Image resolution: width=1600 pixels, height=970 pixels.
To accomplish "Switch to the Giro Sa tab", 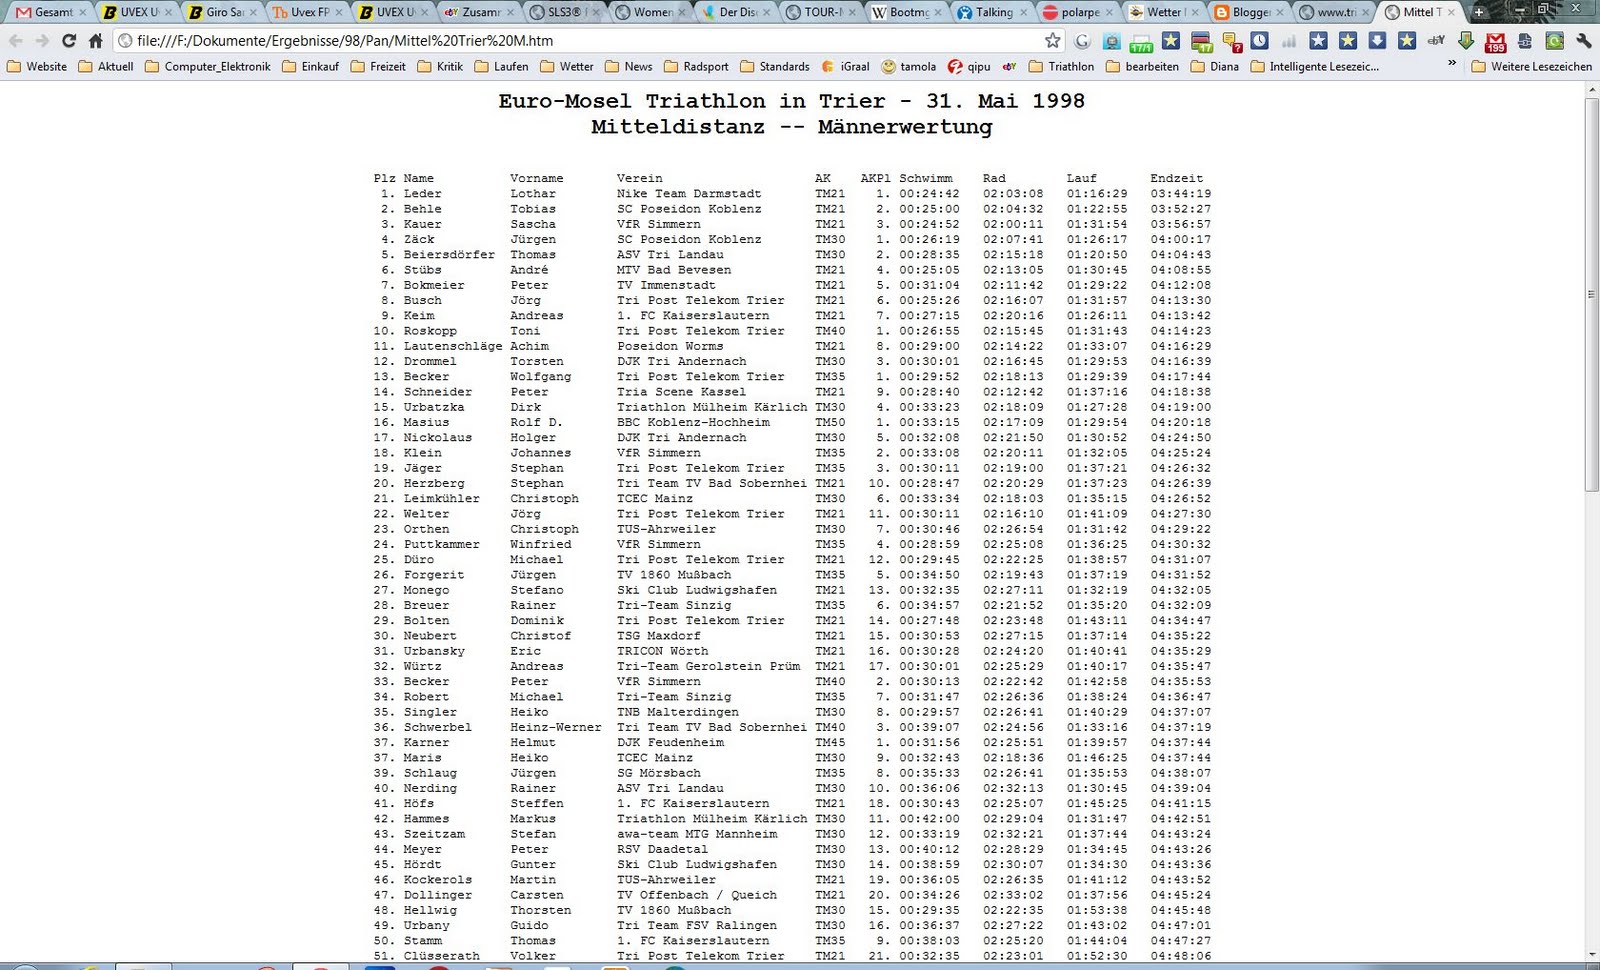I will click(x=223, y=12).
